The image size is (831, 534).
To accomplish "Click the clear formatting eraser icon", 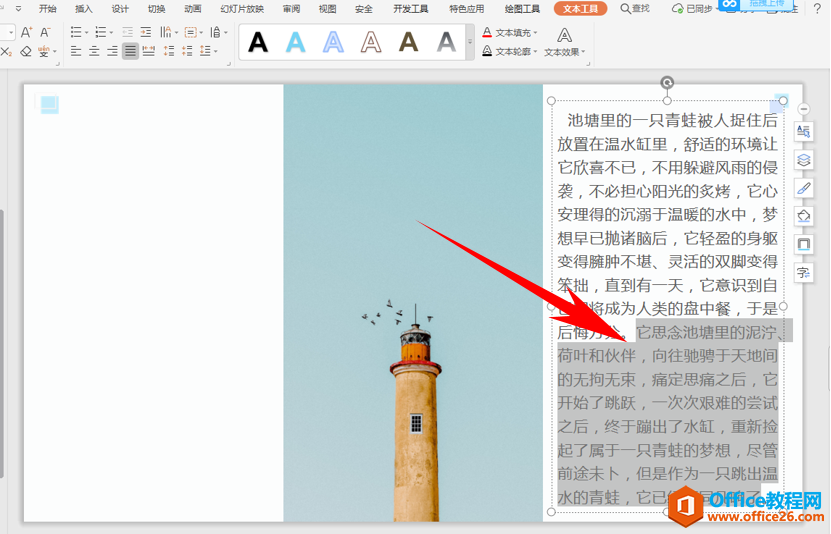I will (26, 51).
